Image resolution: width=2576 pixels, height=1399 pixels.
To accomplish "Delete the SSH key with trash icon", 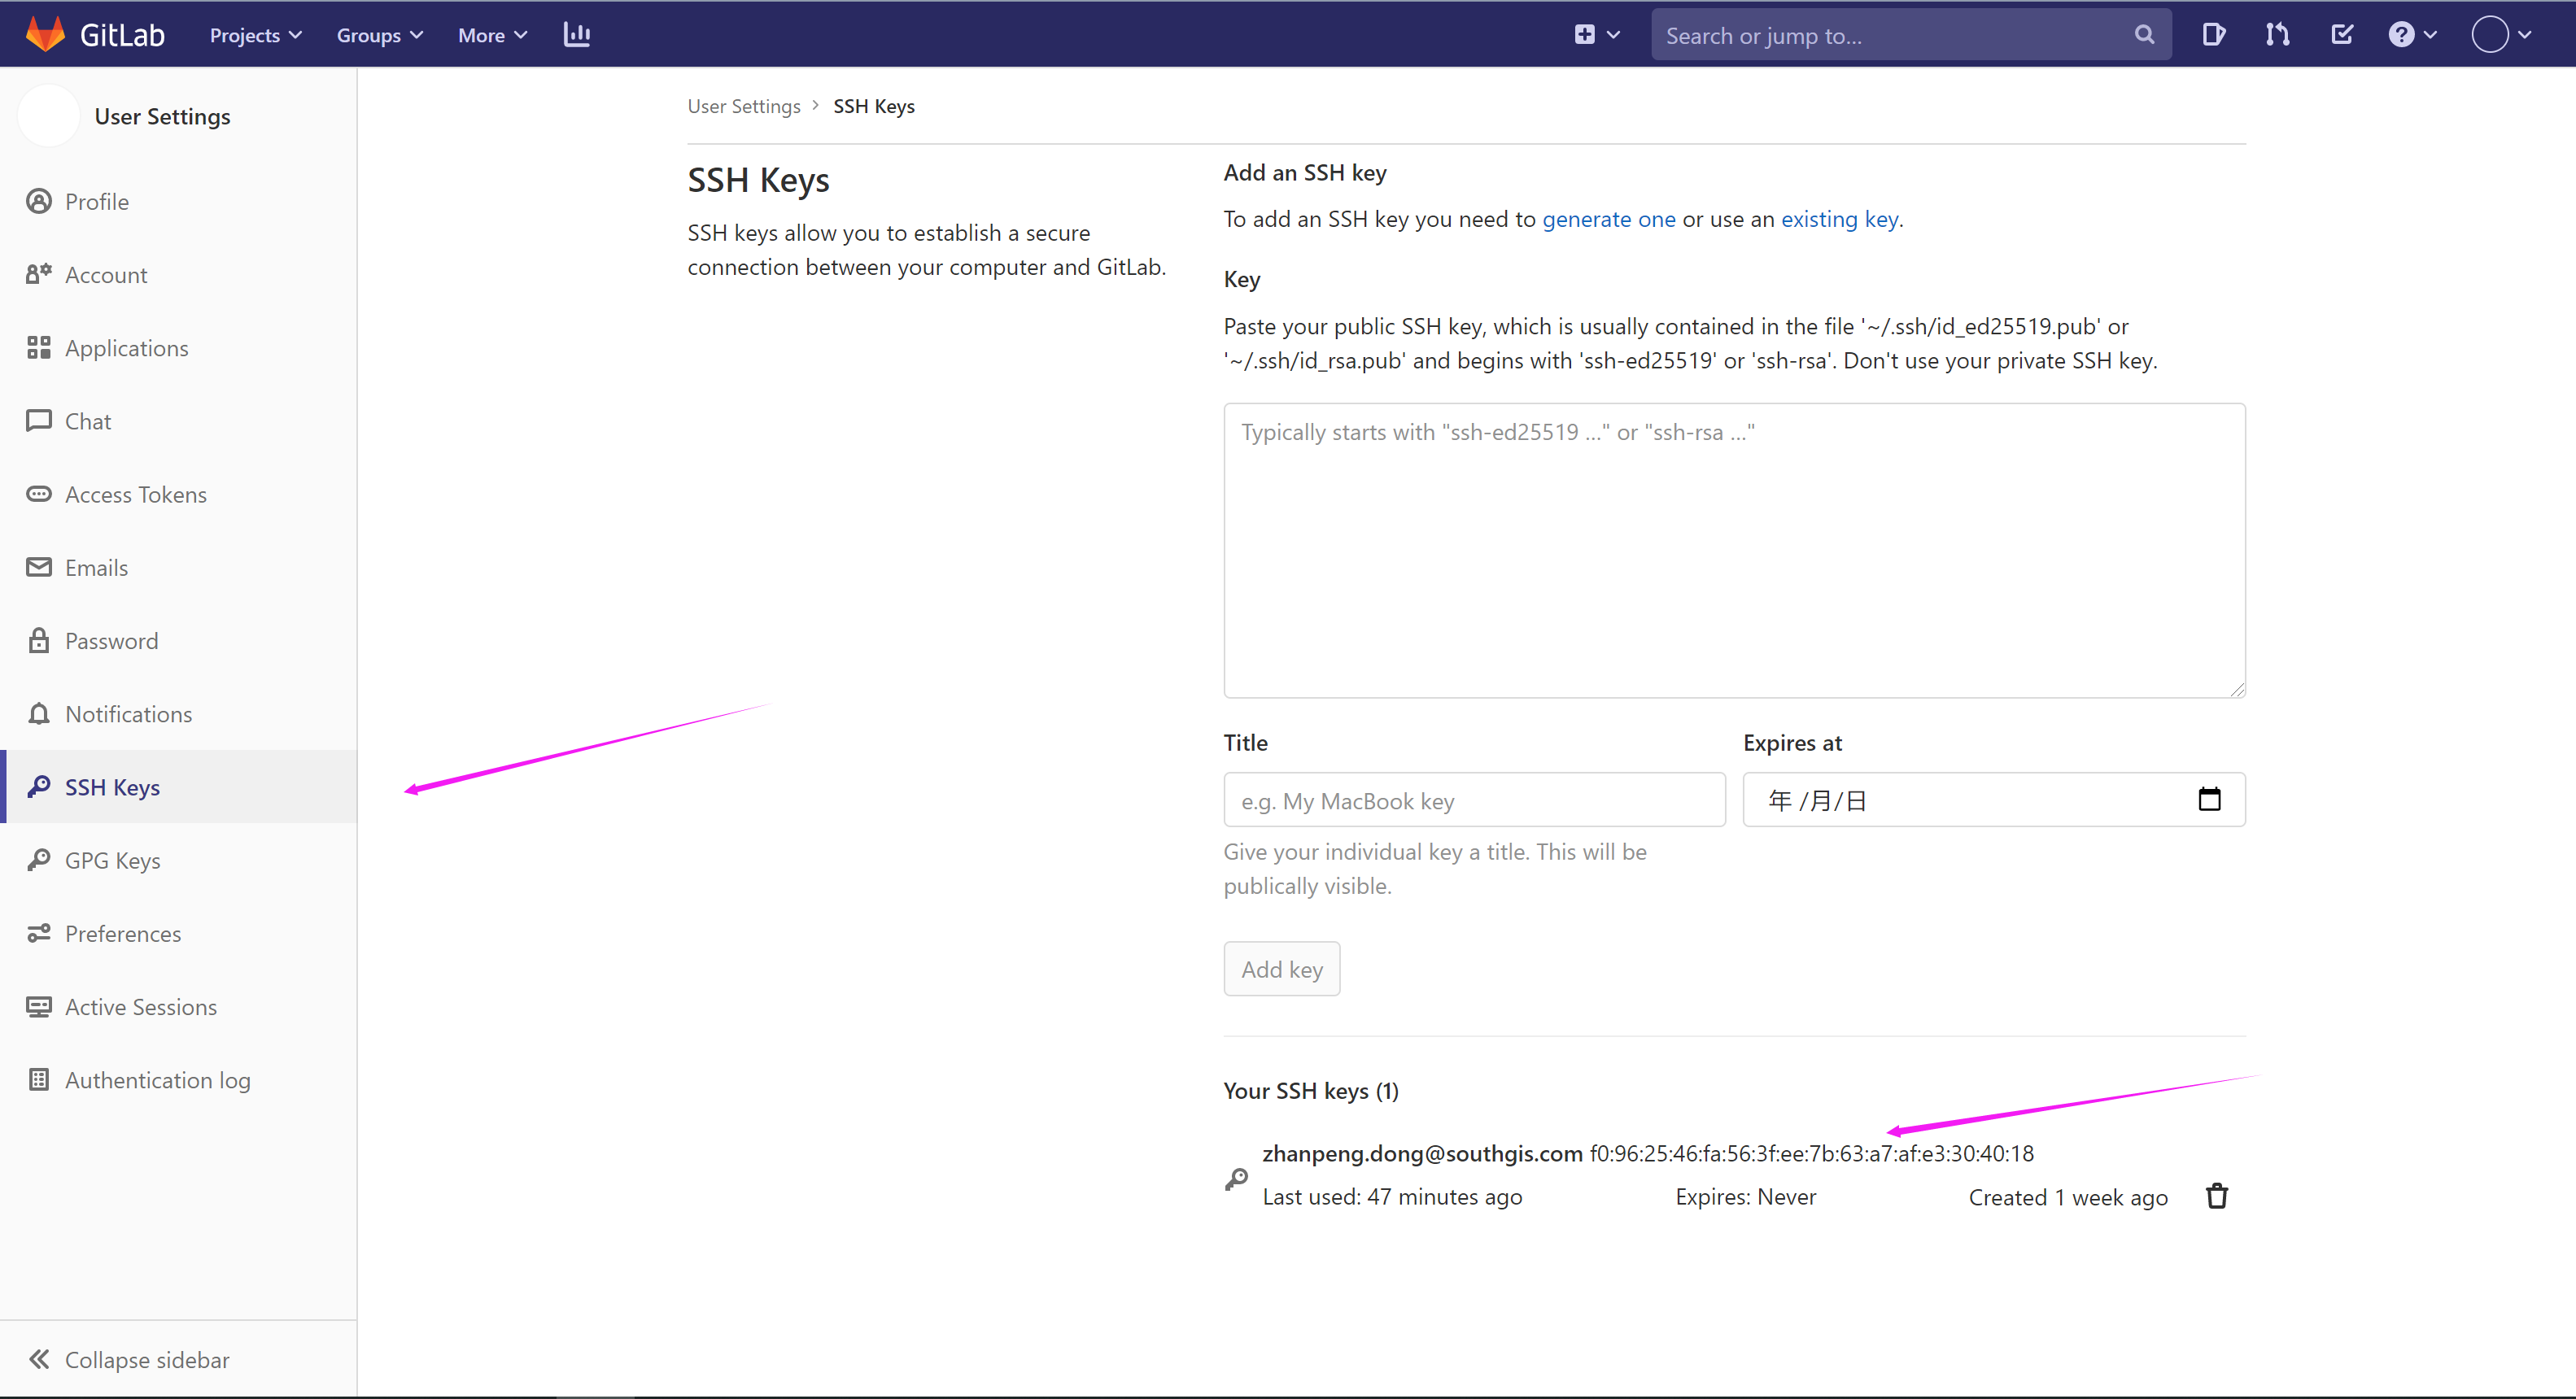I will click(2216, 1196).
